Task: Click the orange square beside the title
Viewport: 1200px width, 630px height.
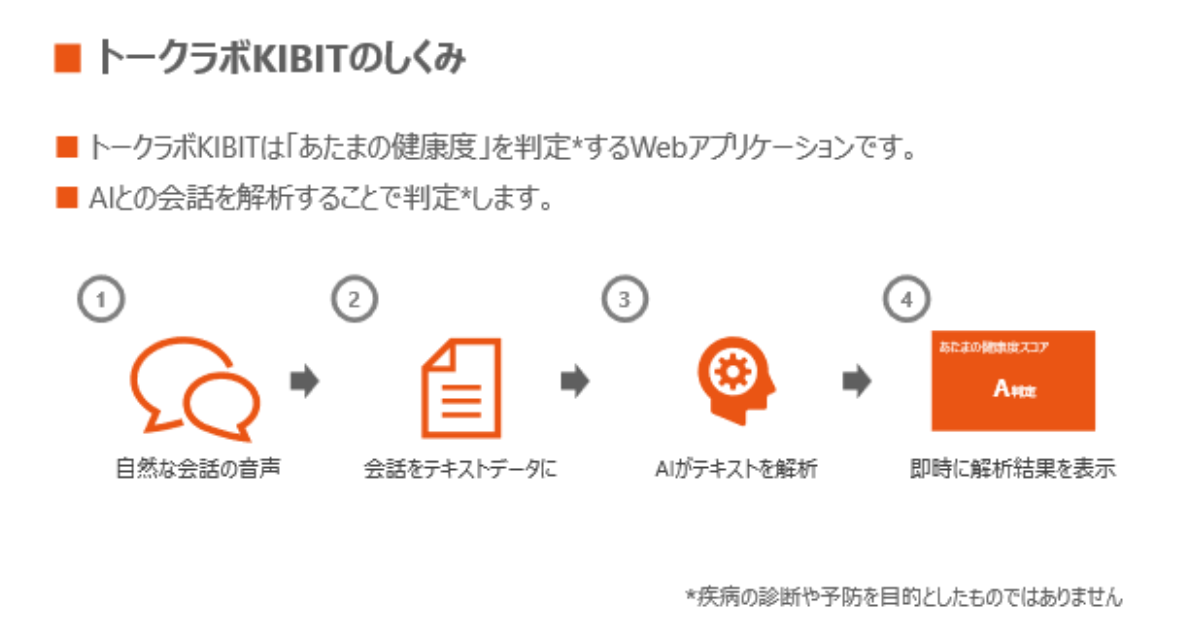Action: [67, 59]
